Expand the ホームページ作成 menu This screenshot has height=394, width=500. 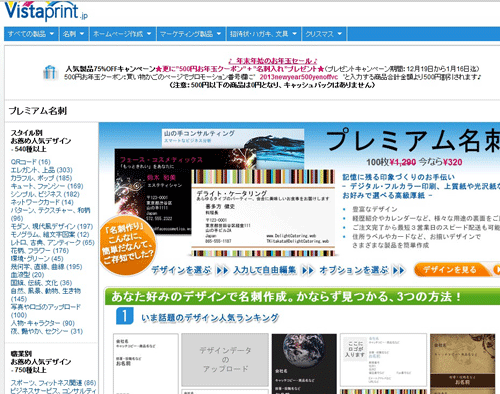pyautogui.click(x=123, y=34)
